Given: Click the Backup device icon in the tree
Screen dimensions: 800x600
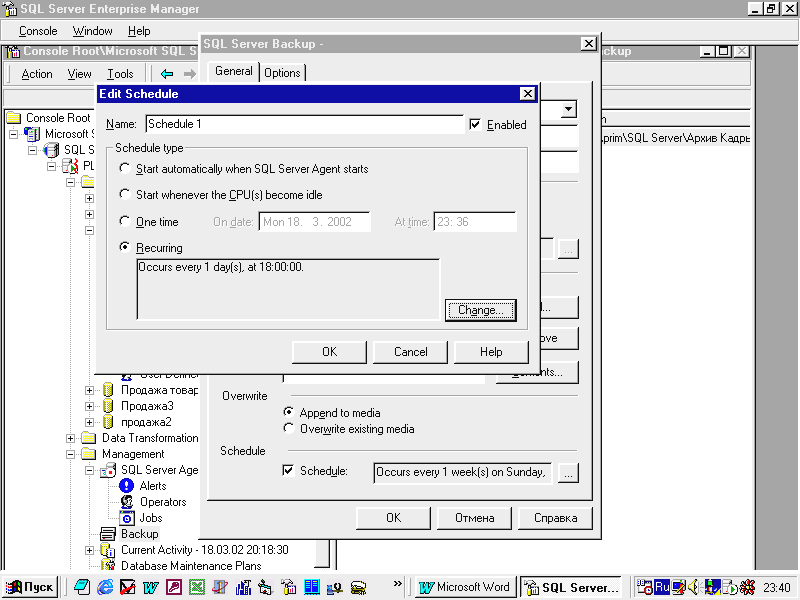Looking at the screenshot, I should pos(108,534).
